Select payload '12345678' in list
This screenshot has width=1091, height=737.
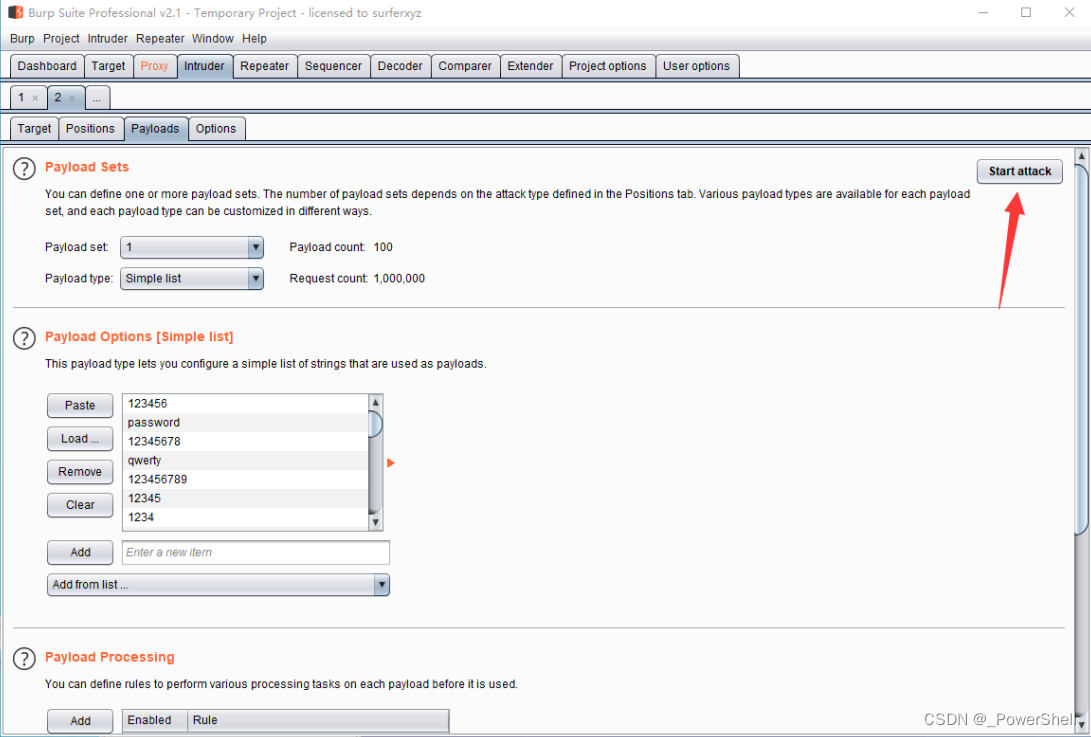(245, 441)
